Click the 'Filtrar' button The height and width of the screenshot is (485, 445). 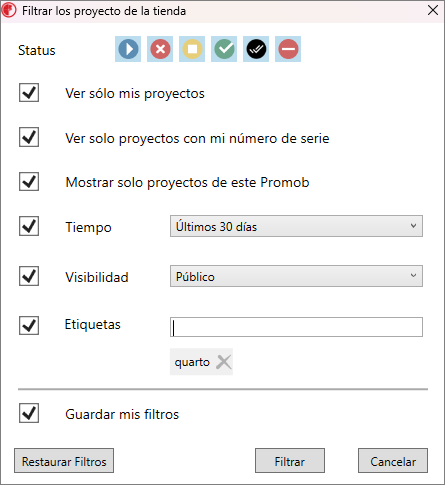click(x=290, y=461)
